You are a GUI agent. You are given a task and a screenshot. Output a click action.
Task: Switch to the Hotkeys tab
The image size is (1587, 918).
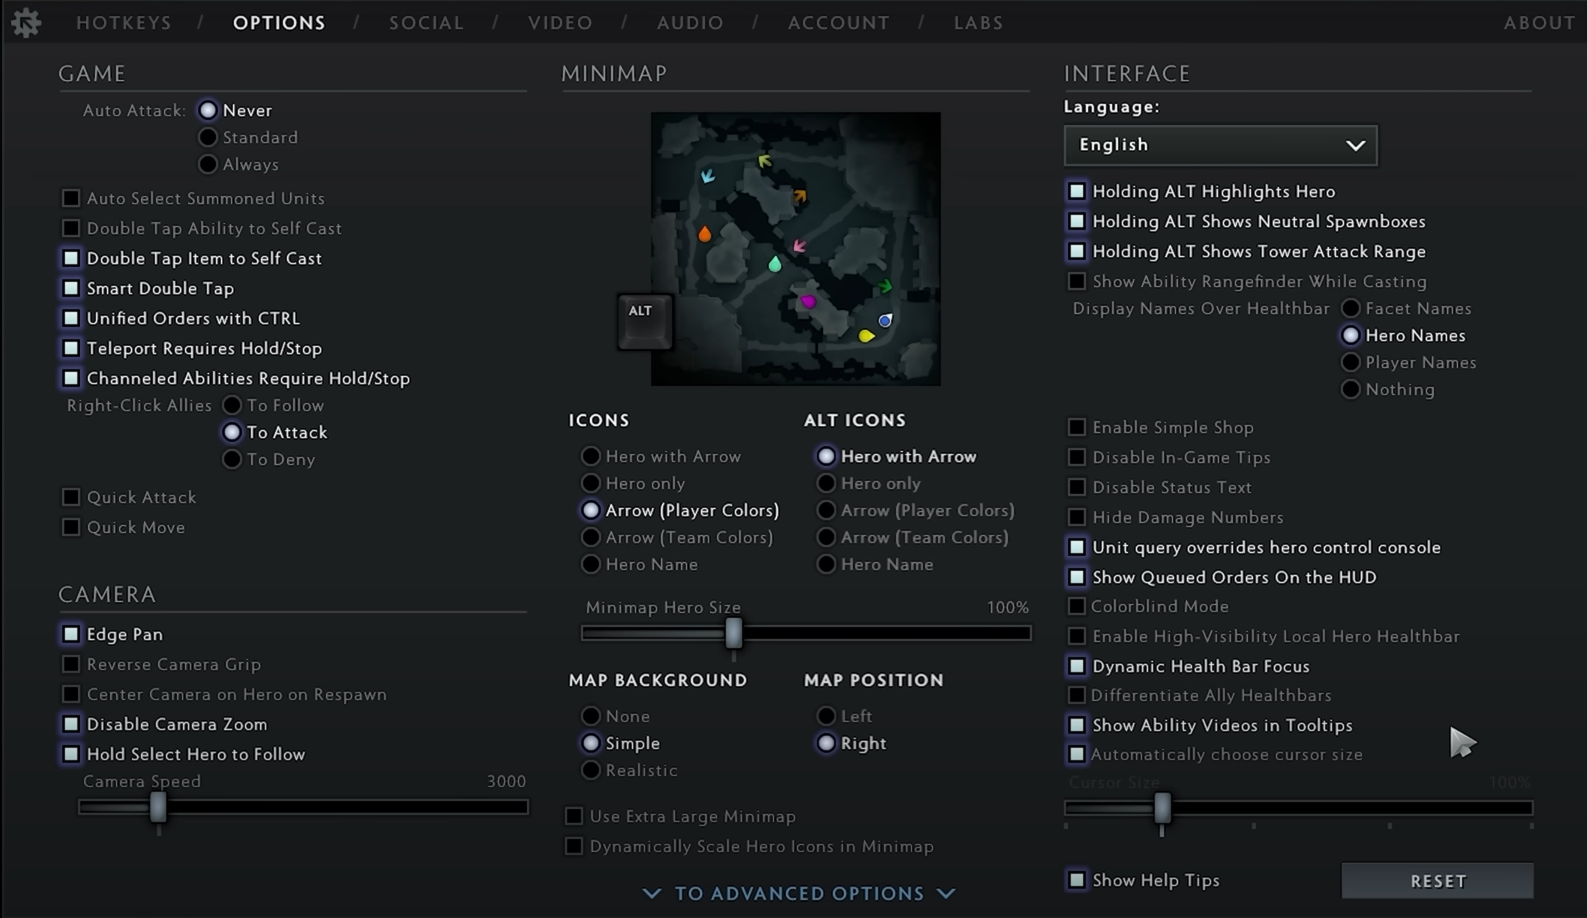[x=124, y=23]
